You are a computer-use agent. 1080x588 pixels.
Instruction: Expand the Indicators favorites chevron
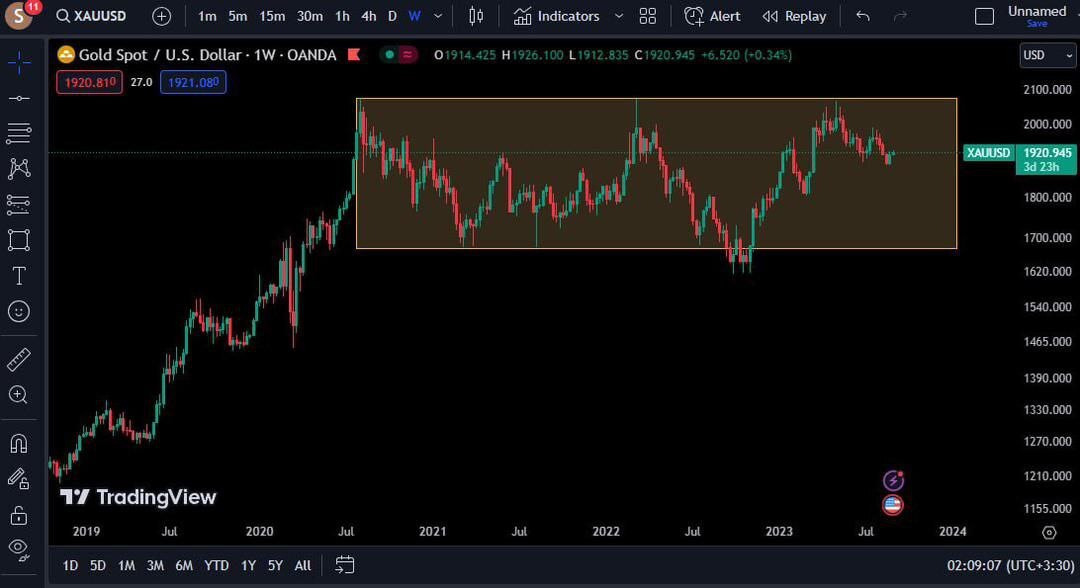pos(618,16)
